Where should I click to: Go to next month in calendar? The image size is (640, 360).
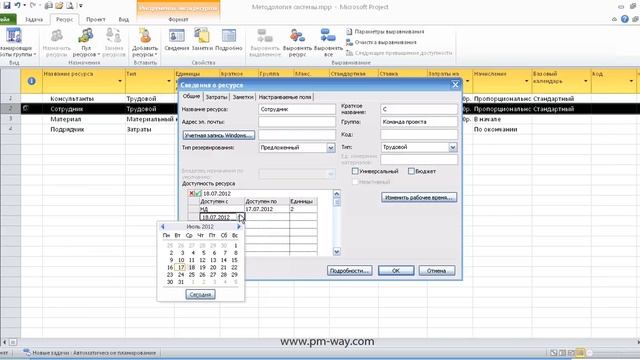coord(239,227)
